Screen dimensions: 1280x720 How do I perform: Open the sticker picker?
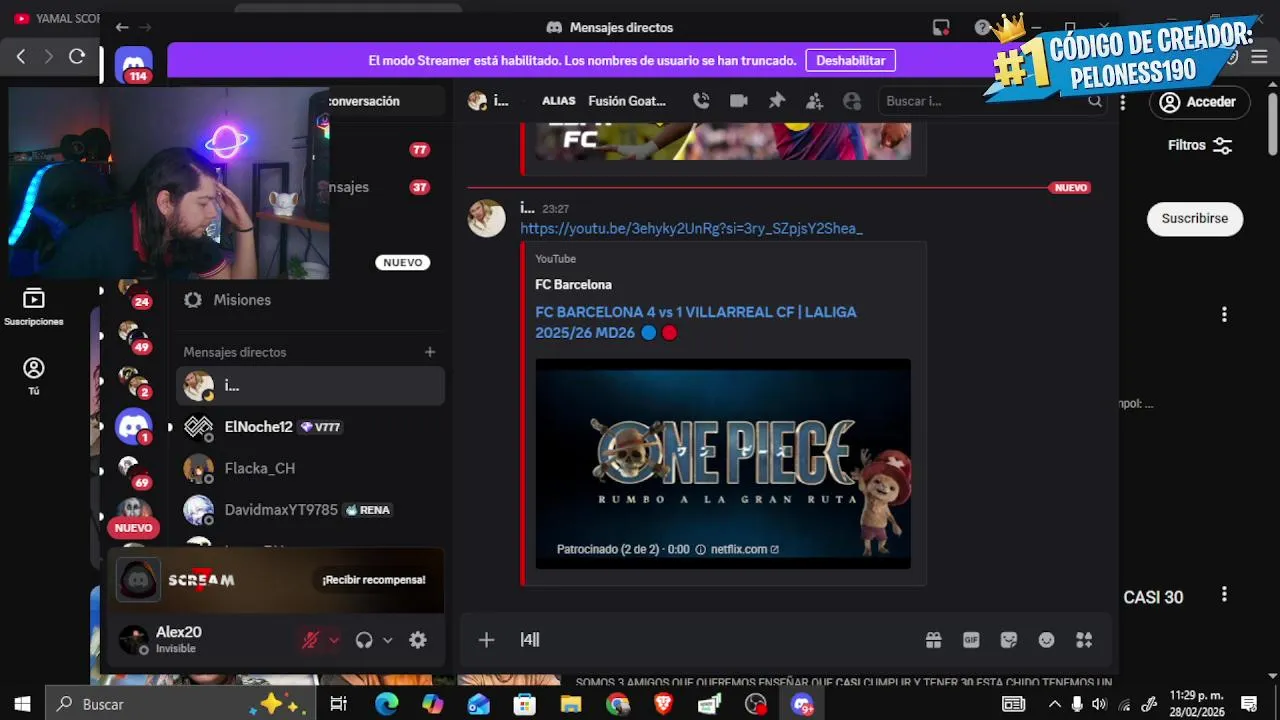tap(1009, 640)
